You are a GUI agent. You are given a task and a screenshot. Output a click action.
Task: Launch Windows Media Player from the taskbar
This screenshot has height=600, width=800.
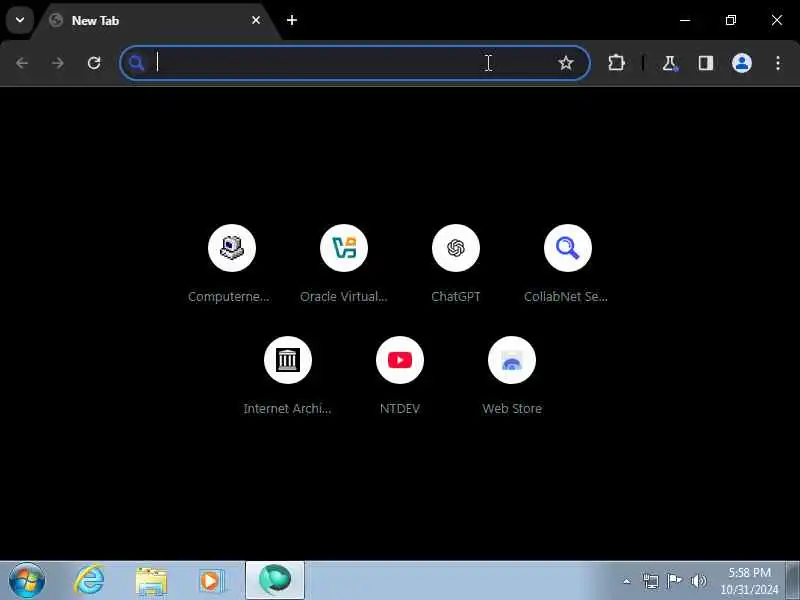pos(212,581)
